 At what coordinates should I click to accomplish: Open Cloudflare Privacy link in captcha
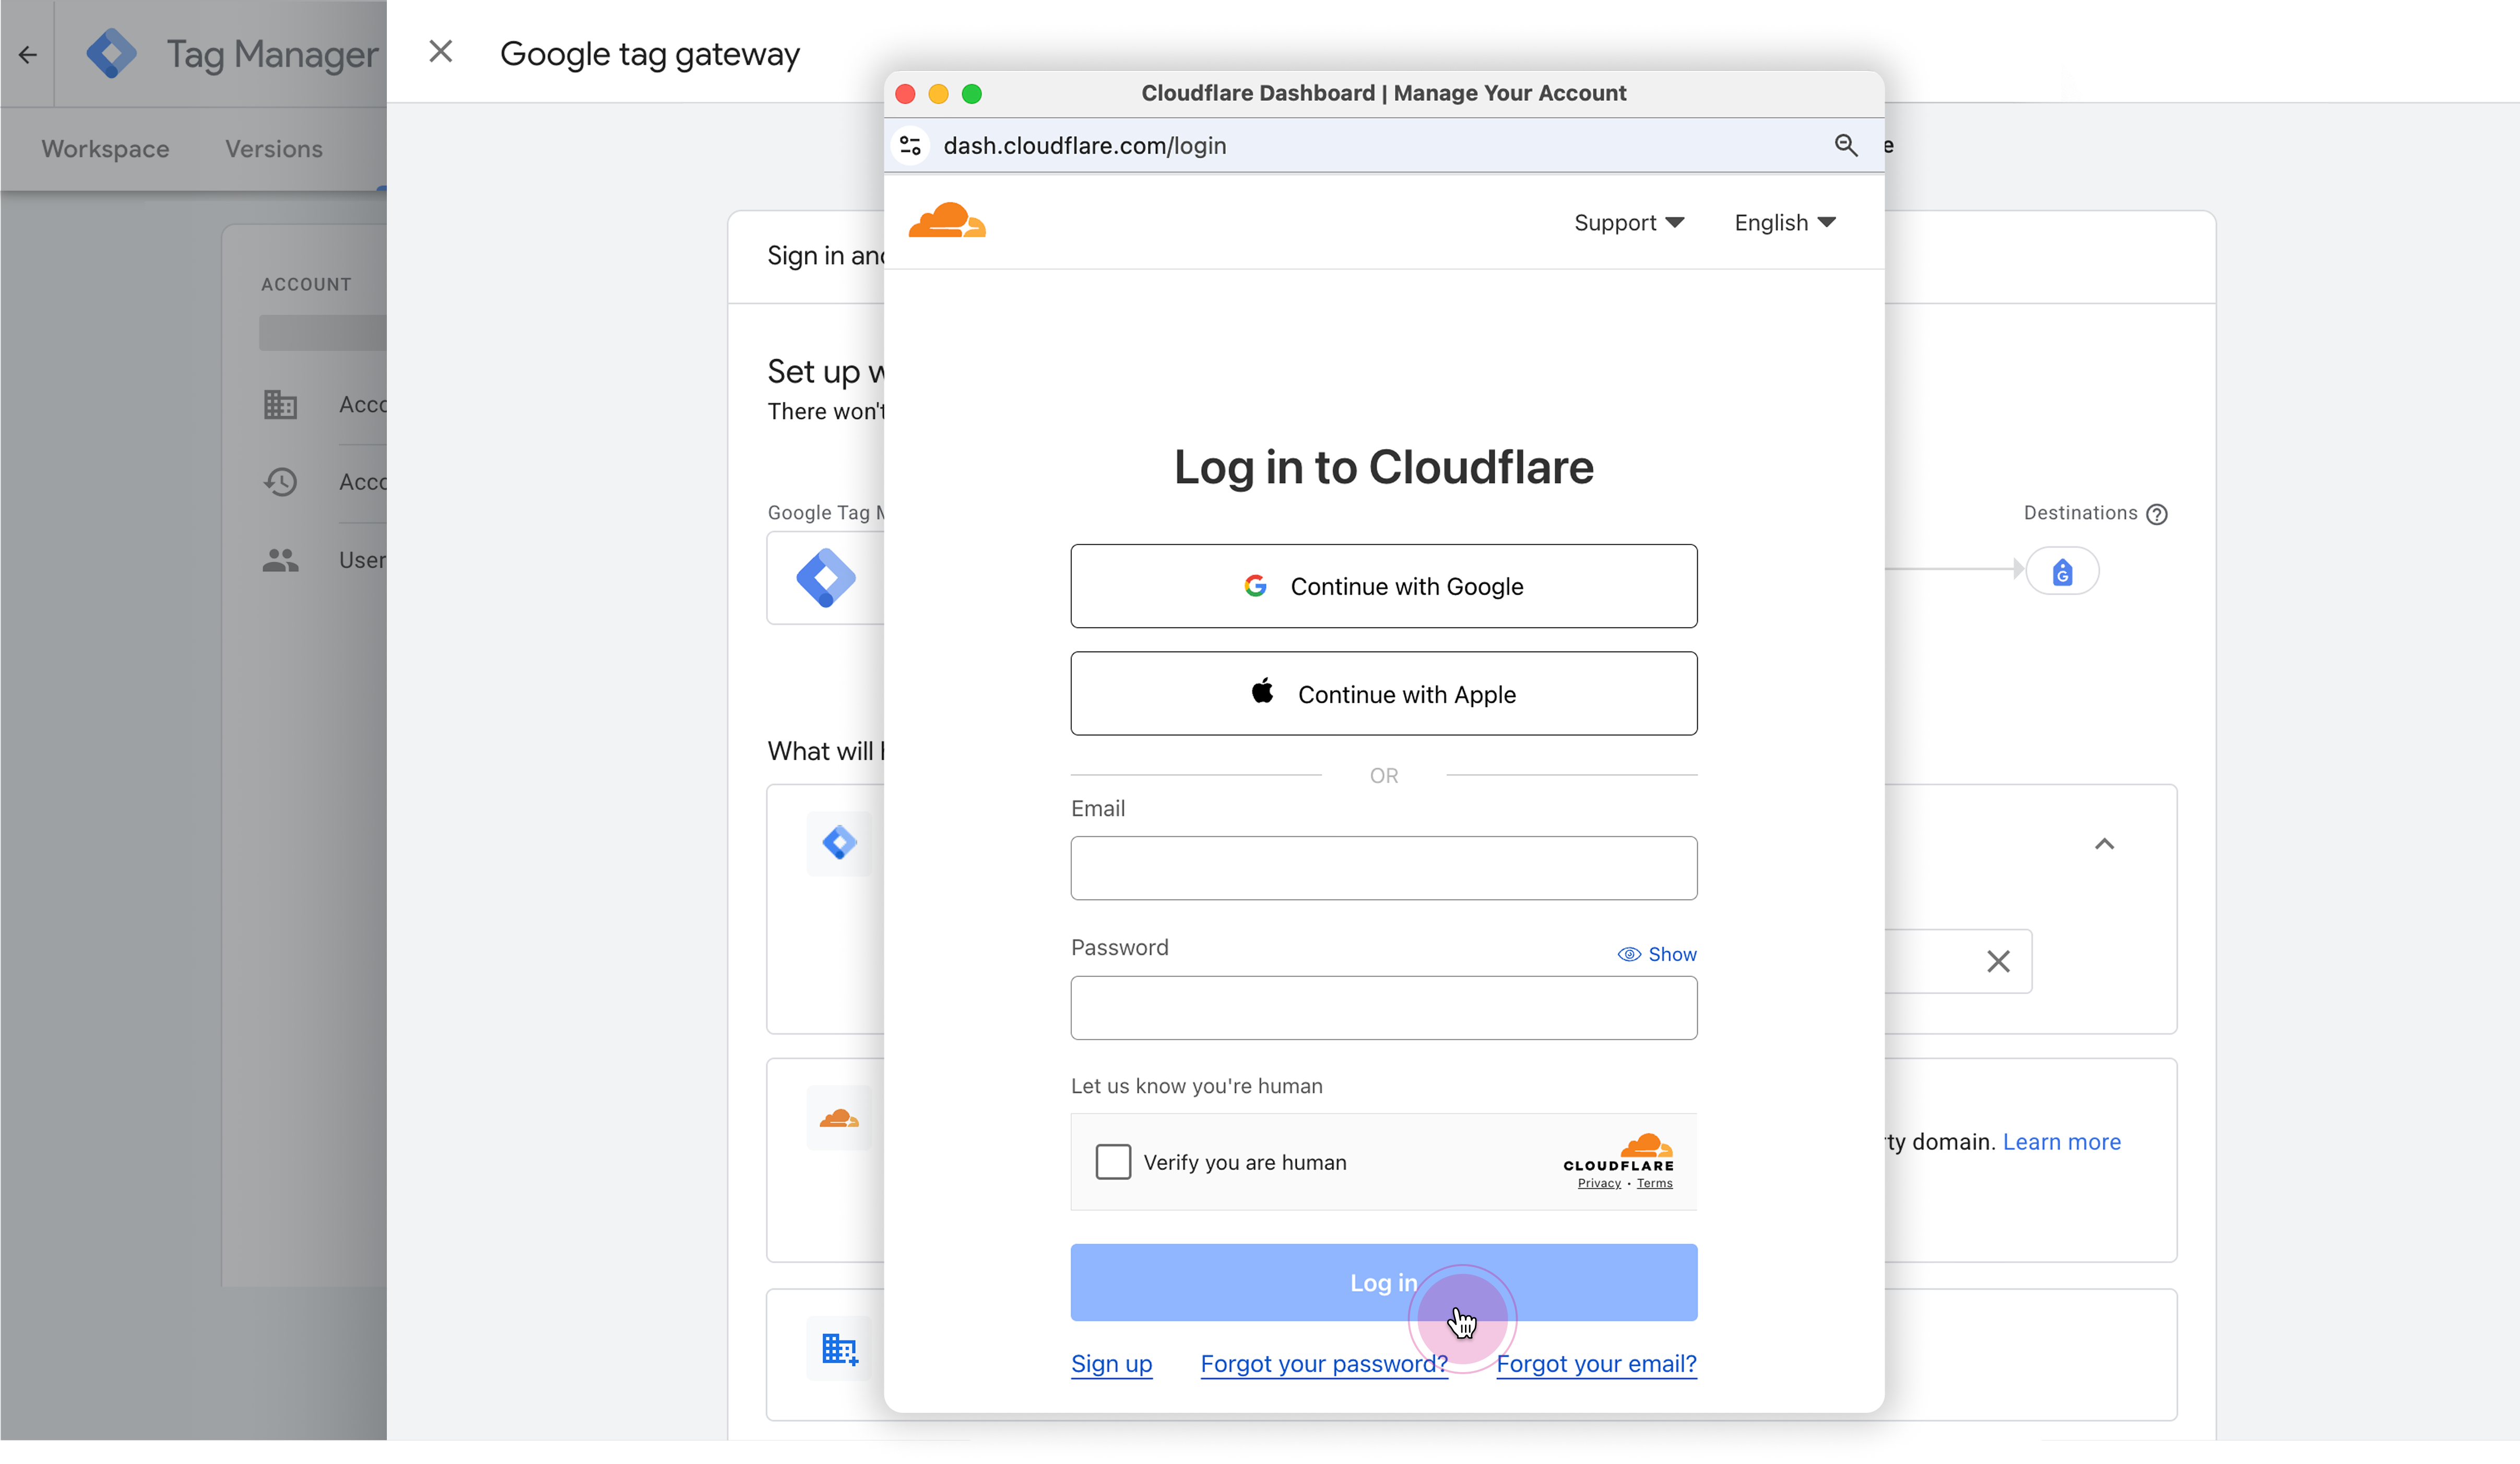[1599, 1184]
